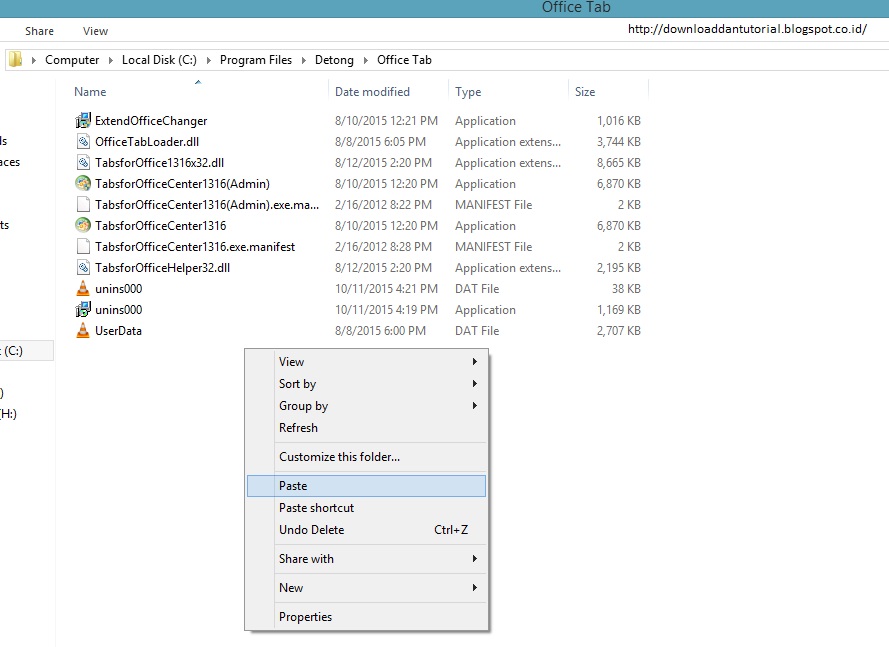Click the 2,707 KB size cell
Viewport: 889px width, 647px height.
pos(619,331)
